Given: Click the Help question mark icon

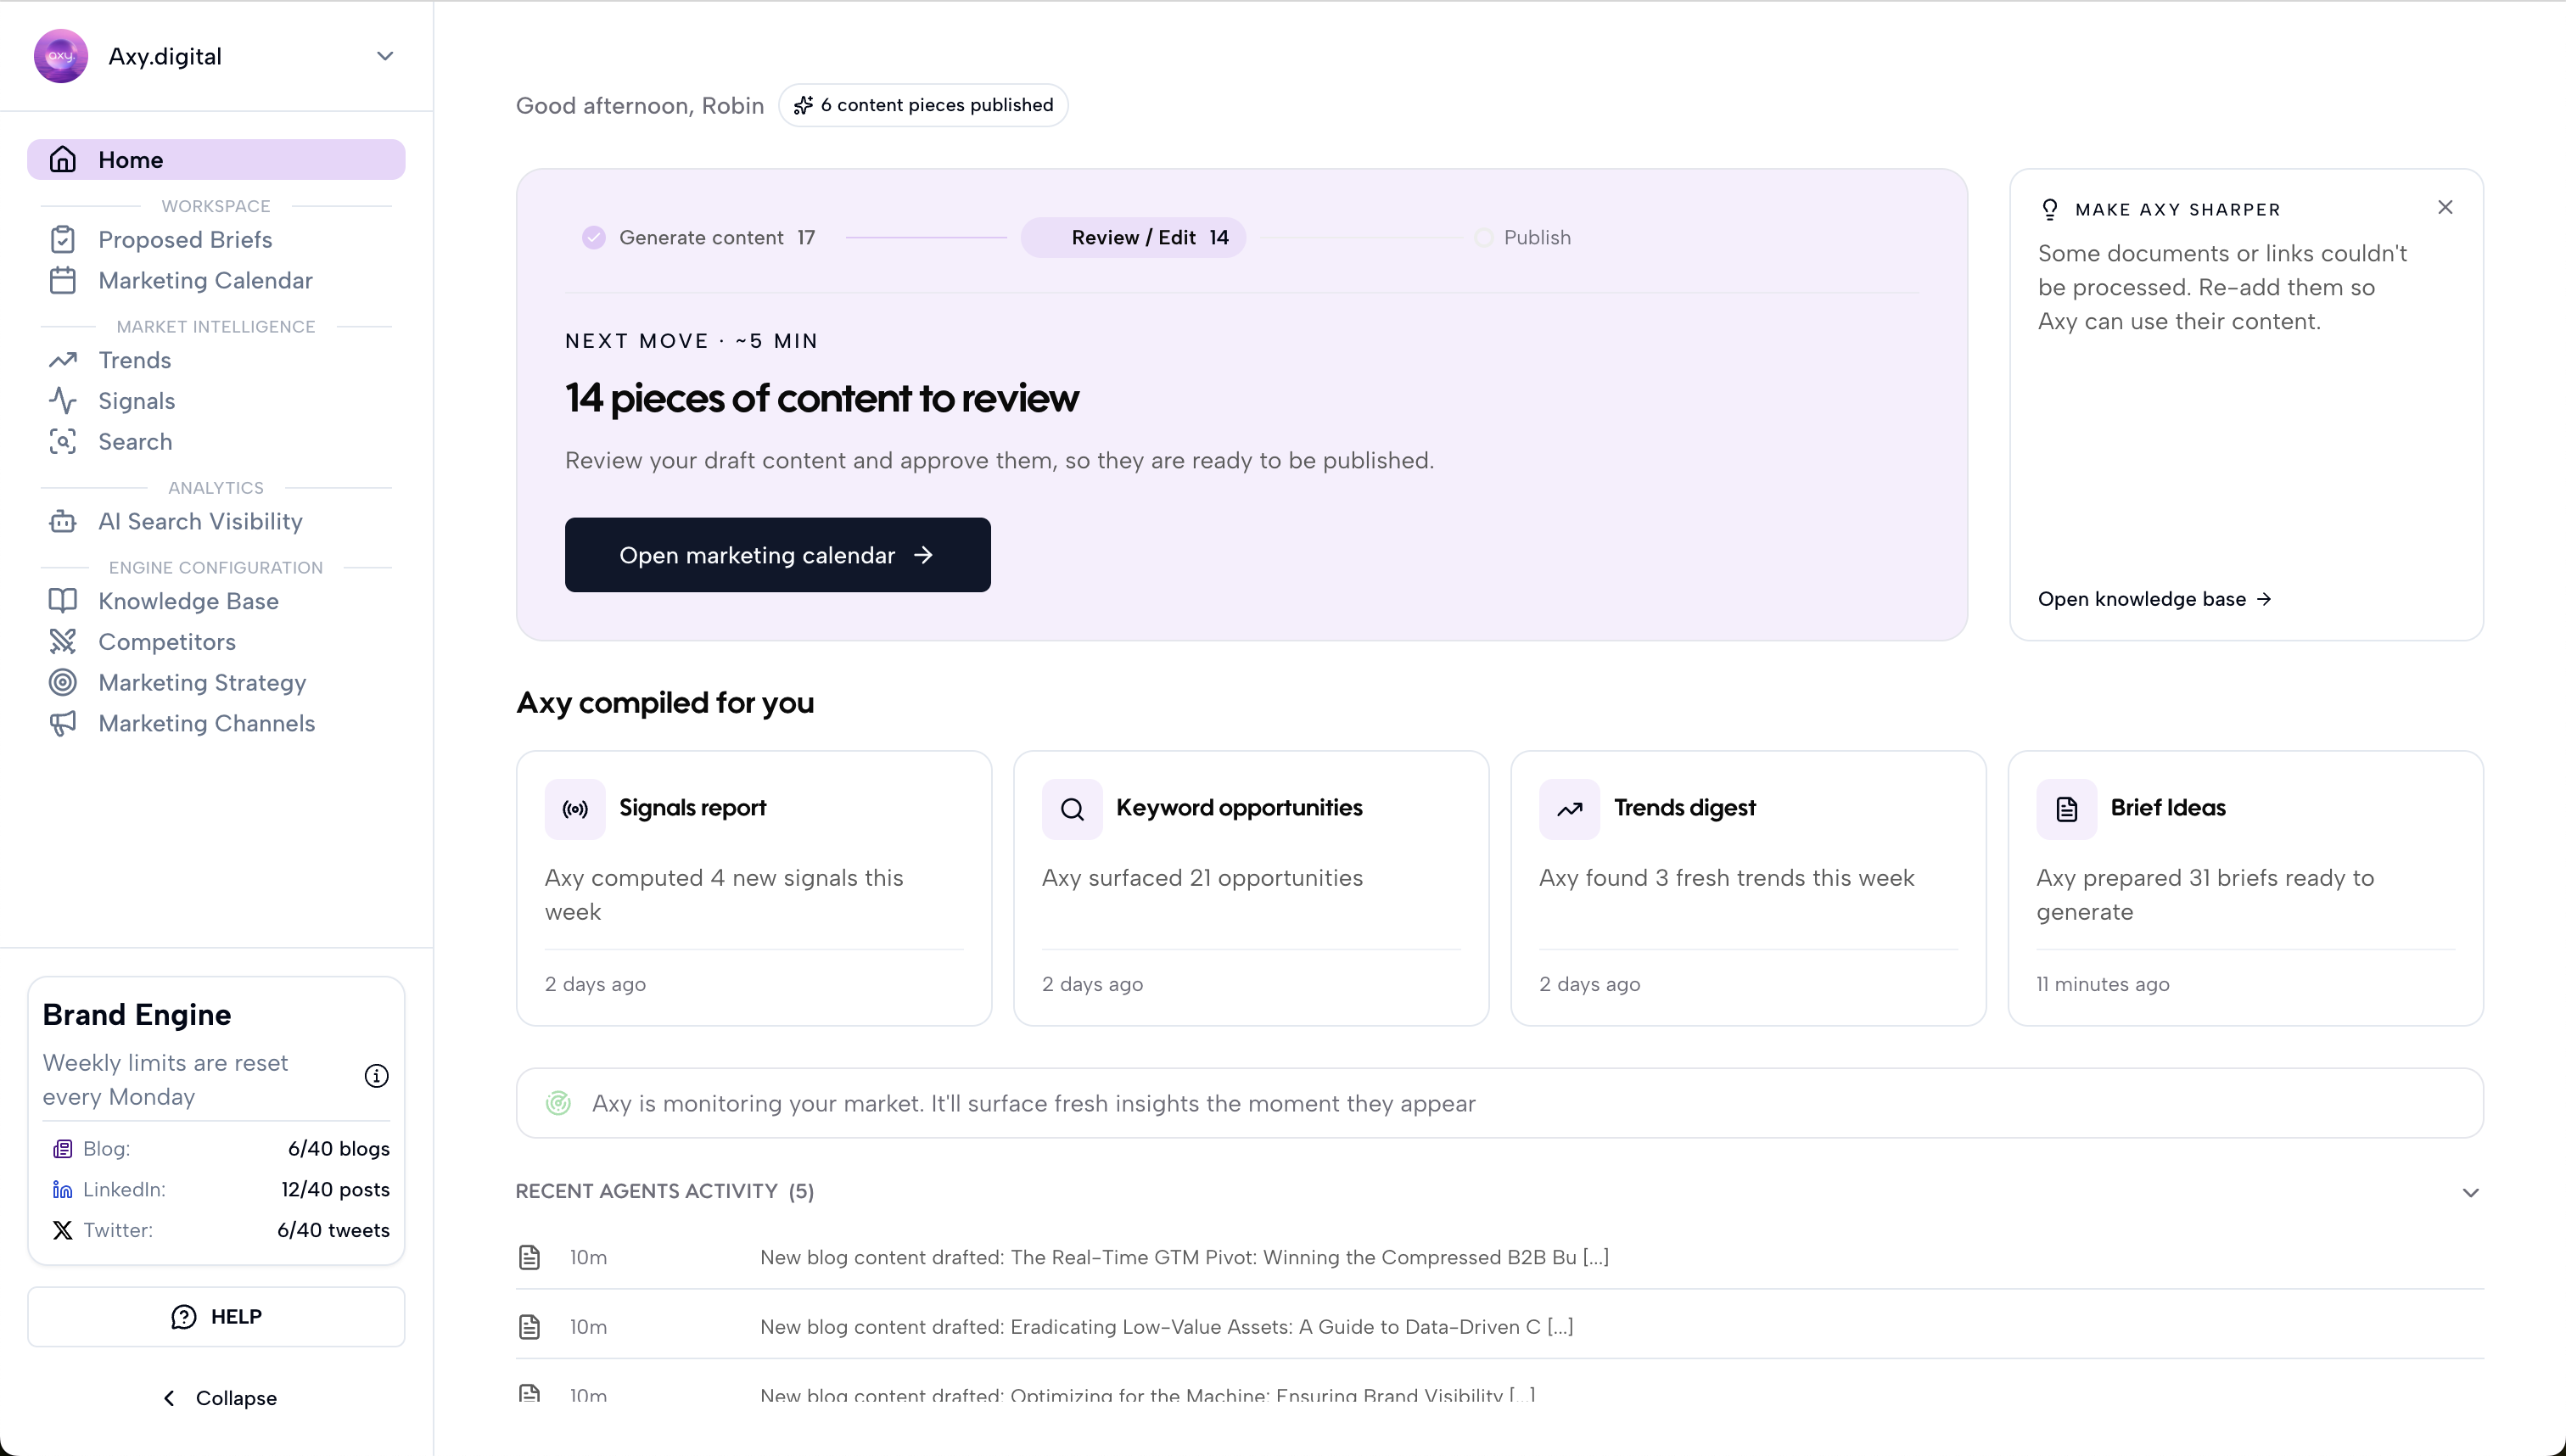Looking at the screenshot, I should pos(184,1317).
